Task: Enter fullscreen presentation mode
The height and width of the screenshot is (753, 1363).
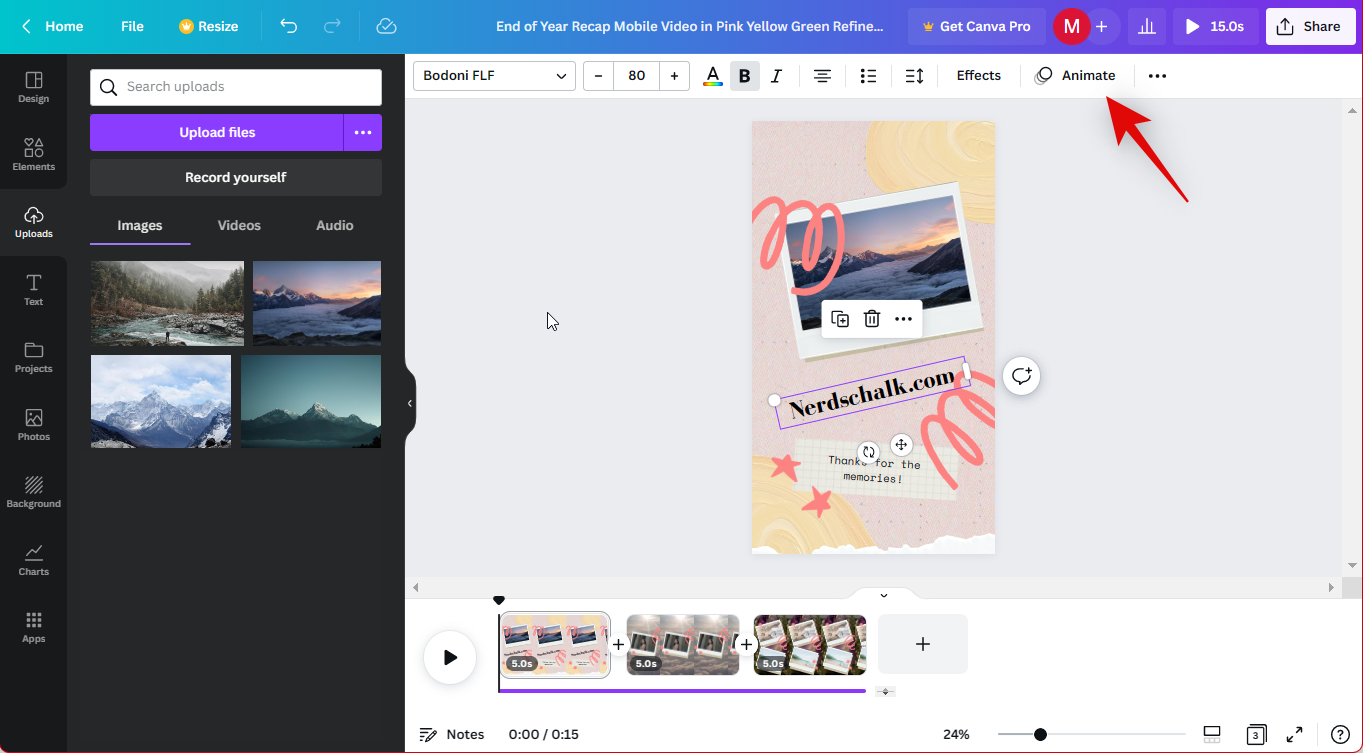Action: [1294, 734]
